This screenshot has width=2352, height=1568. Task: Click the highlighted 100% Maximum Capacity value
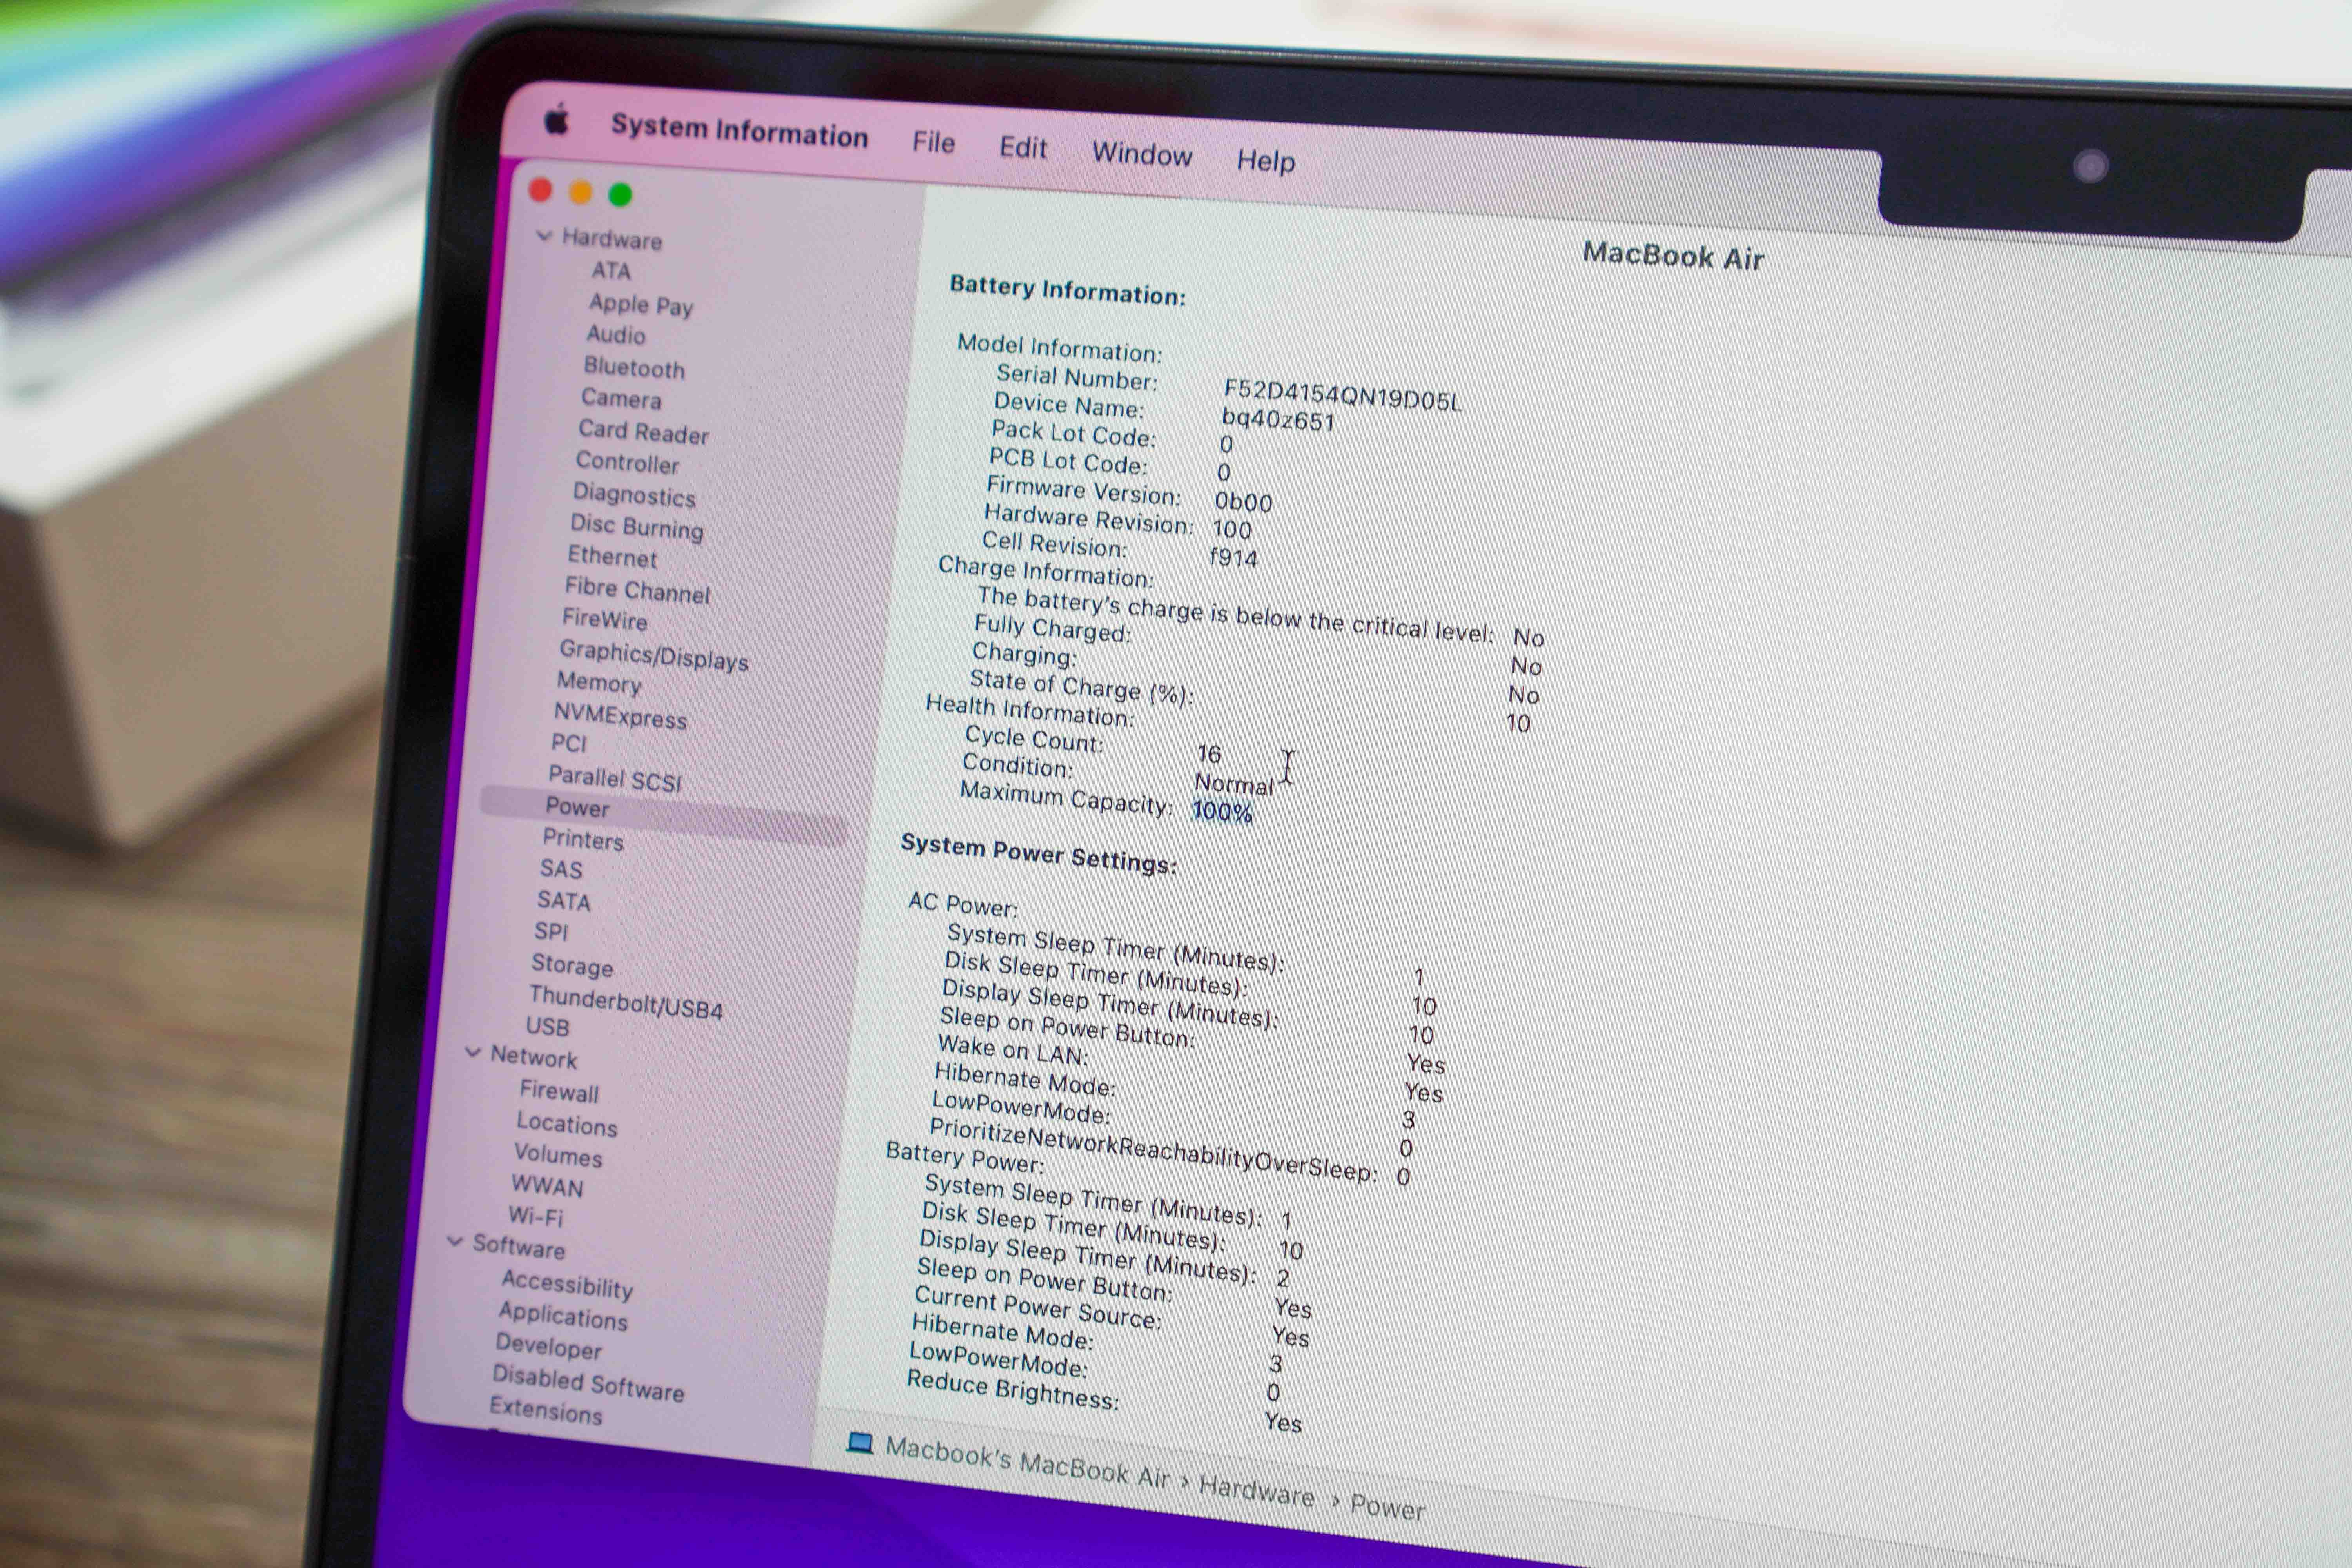[1221, 811]
